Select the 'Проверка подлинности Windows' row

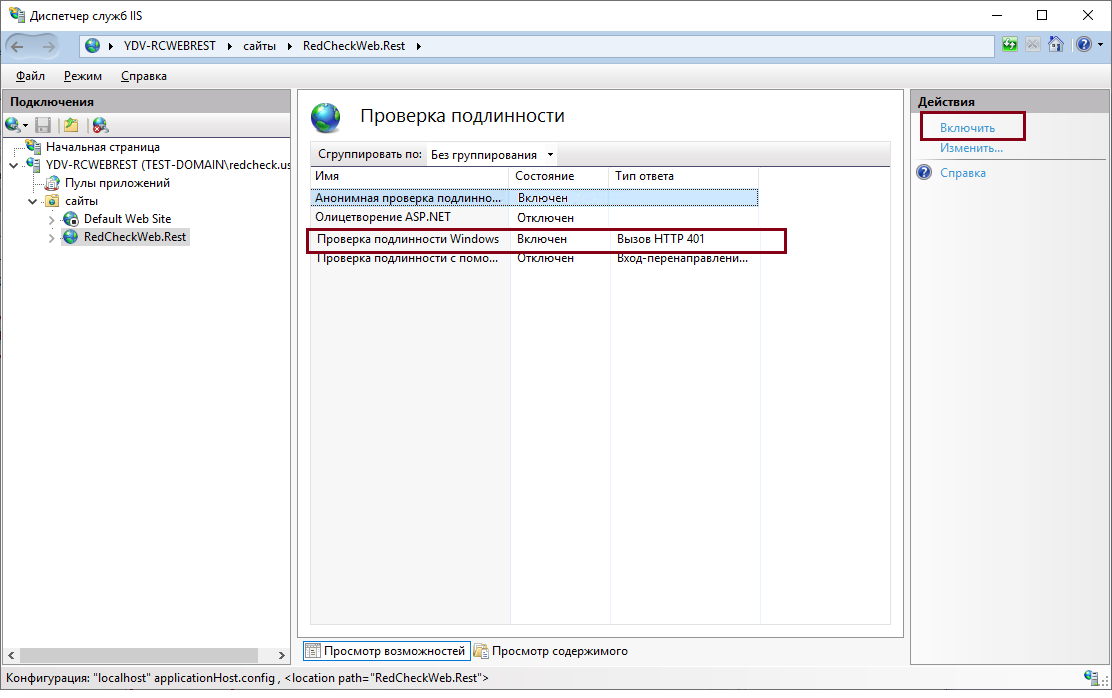(x=408, y=240)
